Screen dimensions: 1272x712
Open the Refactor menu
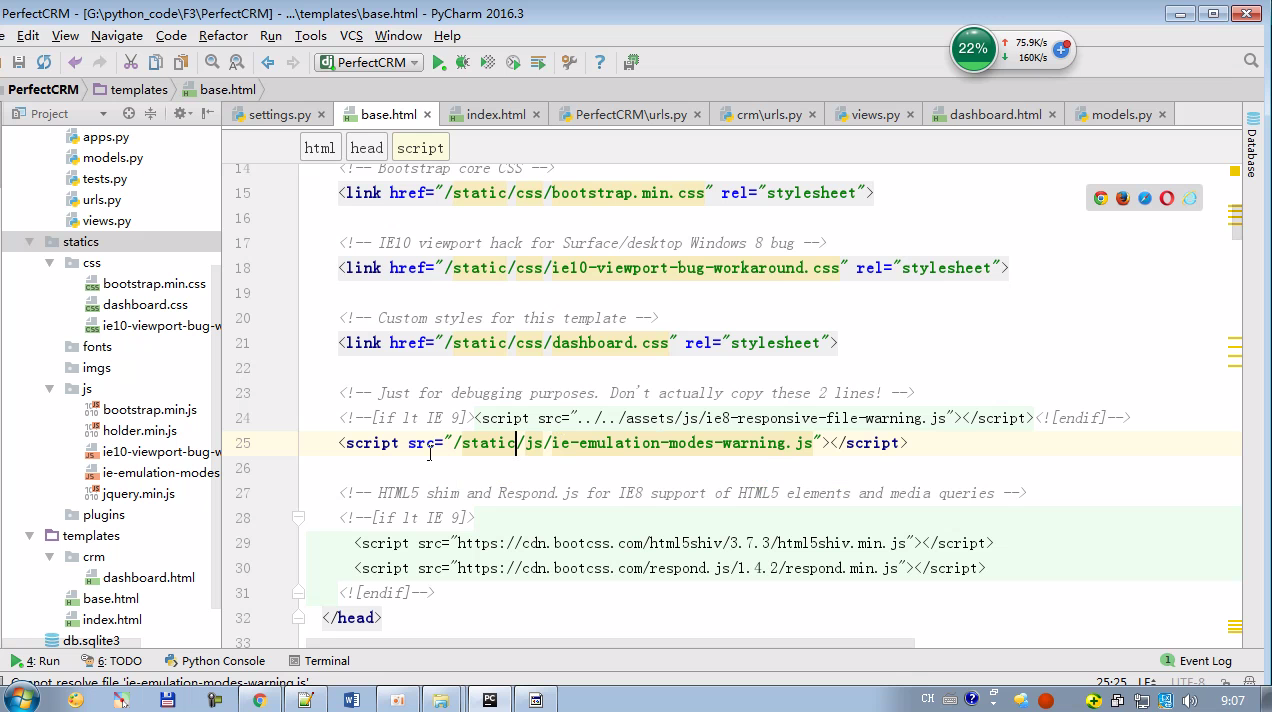click(x=223, y=35)
